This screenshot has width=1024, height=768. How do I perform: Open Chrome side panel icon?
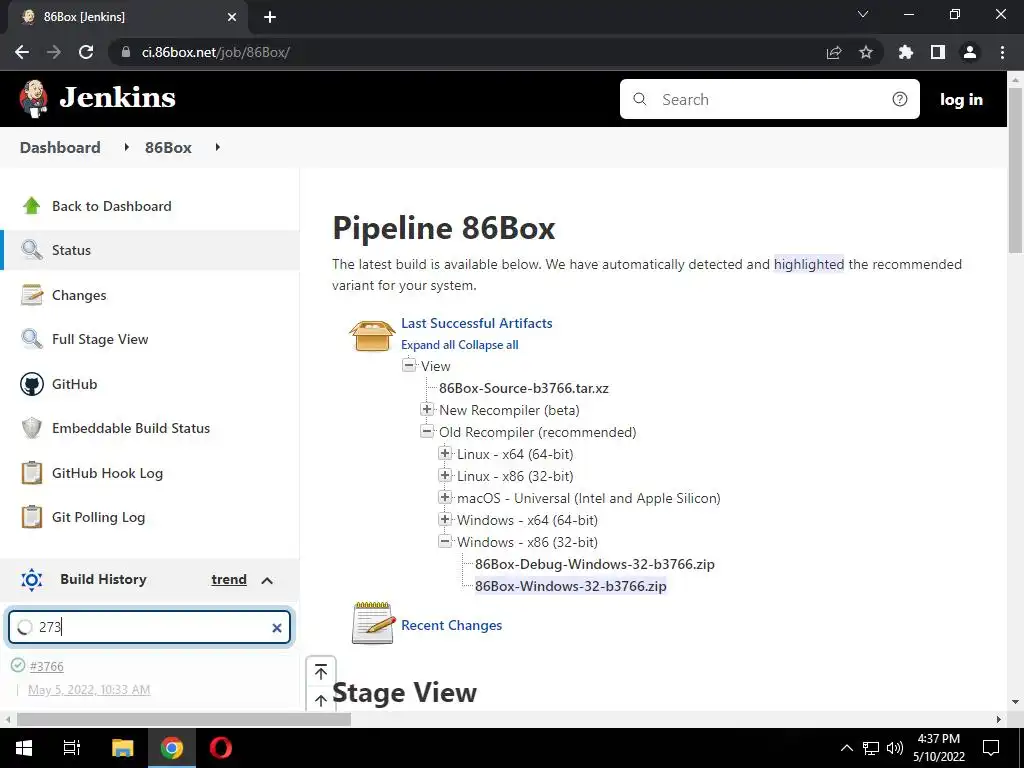click(938, 52)
